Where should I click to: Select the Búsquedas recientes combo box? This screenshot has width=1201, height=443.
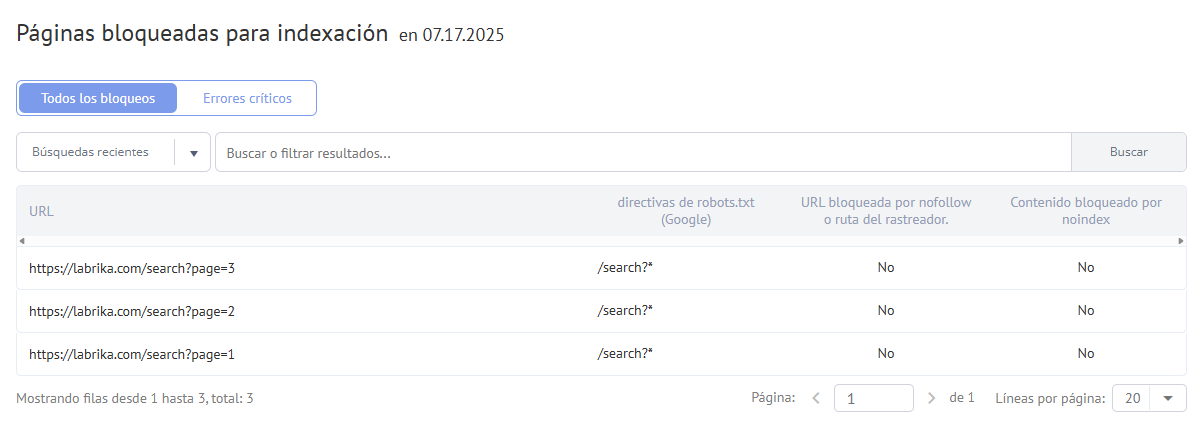coord(114,152)
